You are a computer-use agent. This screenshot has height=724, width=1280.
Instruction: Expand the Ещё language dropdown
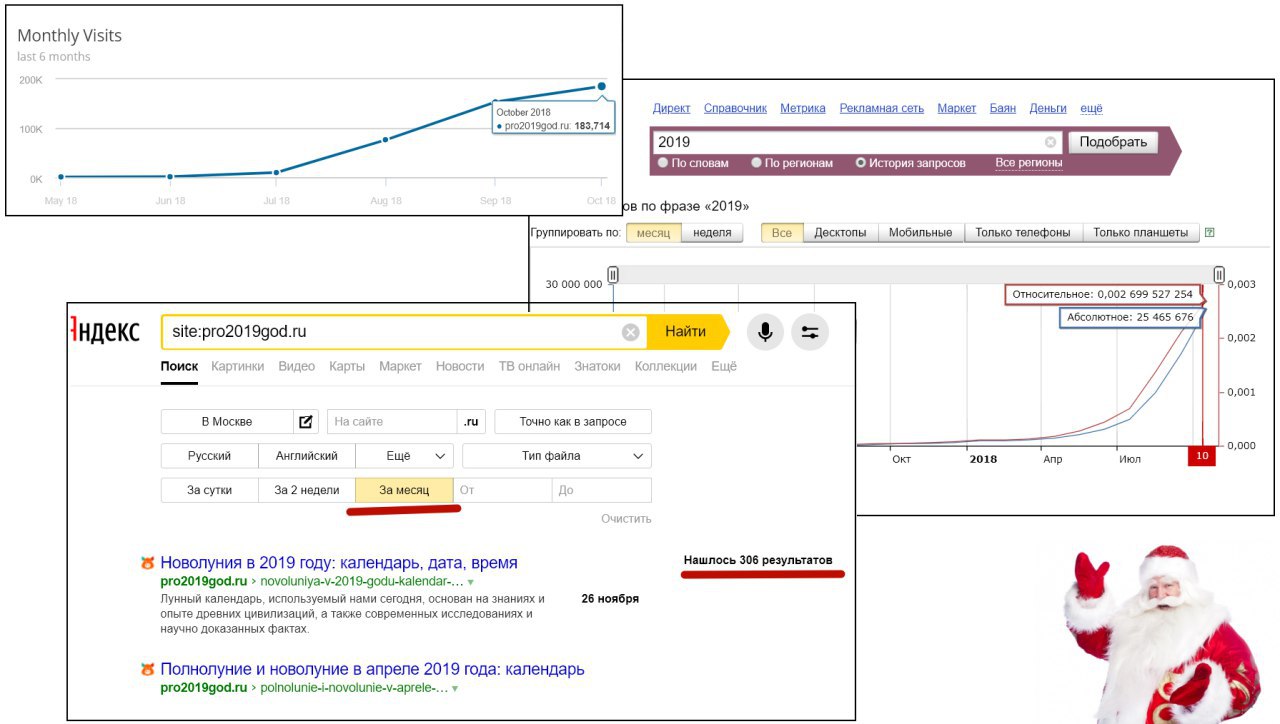(x=405, y=456)
